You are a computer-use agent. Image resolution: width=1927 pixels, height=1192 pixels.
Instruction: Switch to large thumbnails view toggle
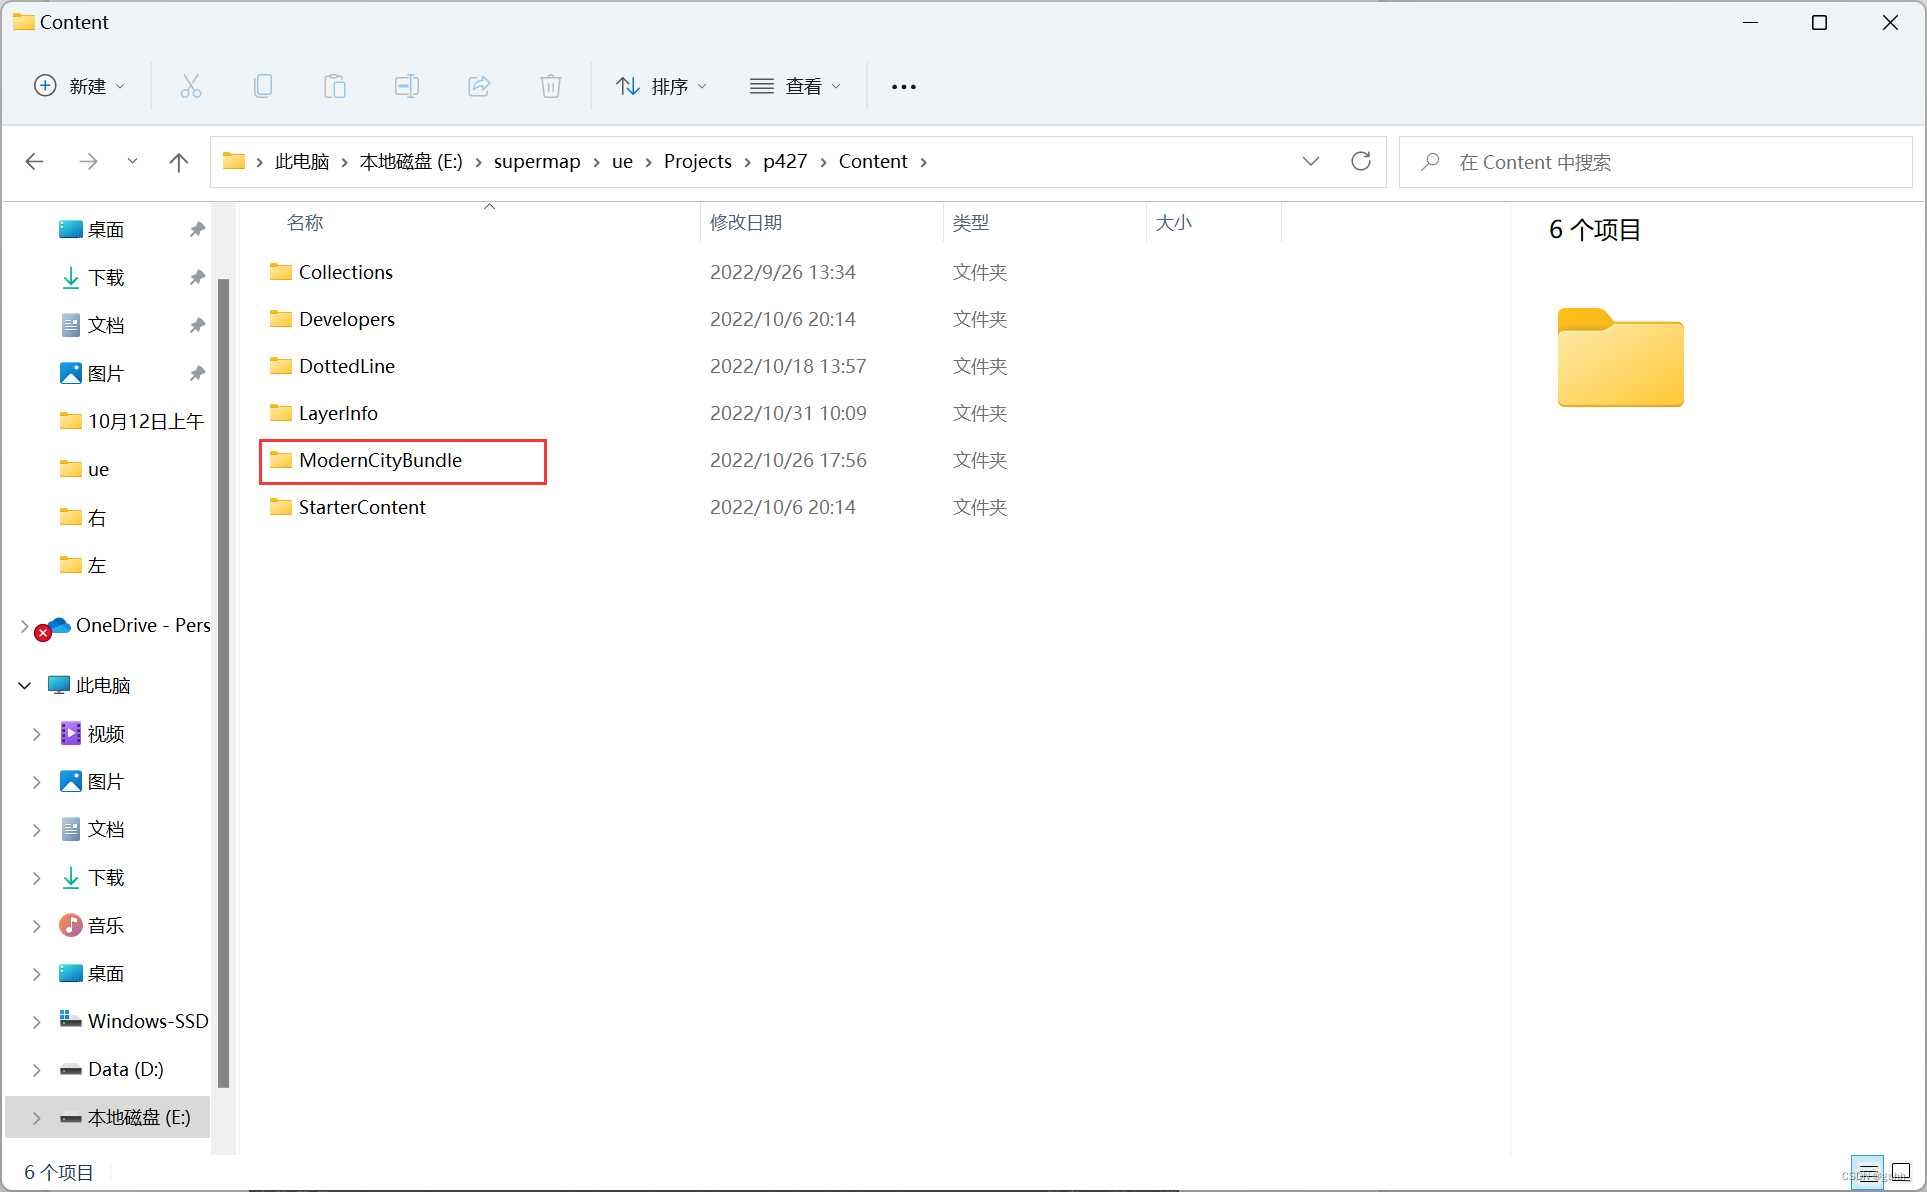point(1901,1172)
